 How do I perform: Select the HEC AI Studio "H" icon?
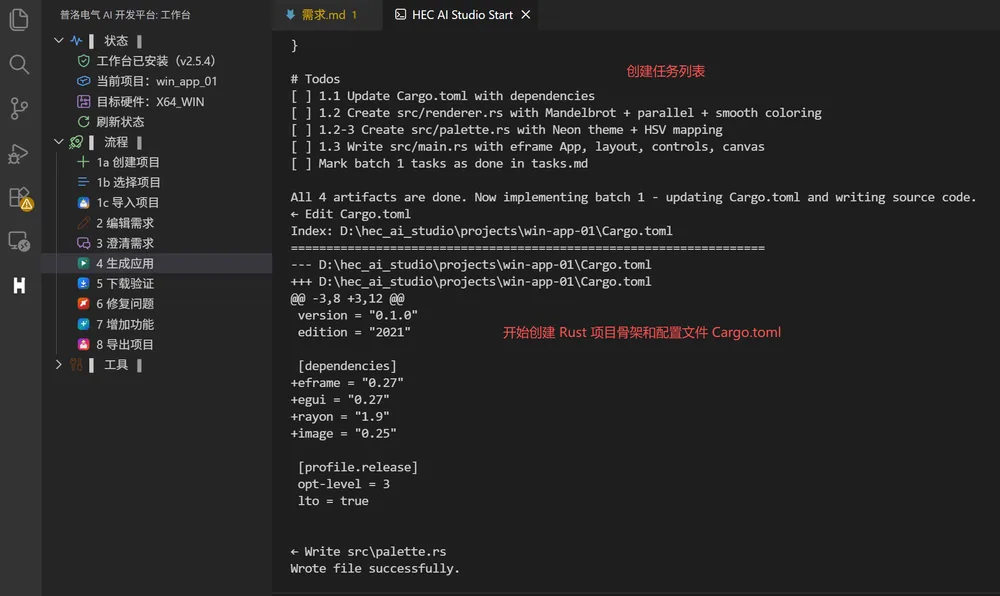coord(19,286)
